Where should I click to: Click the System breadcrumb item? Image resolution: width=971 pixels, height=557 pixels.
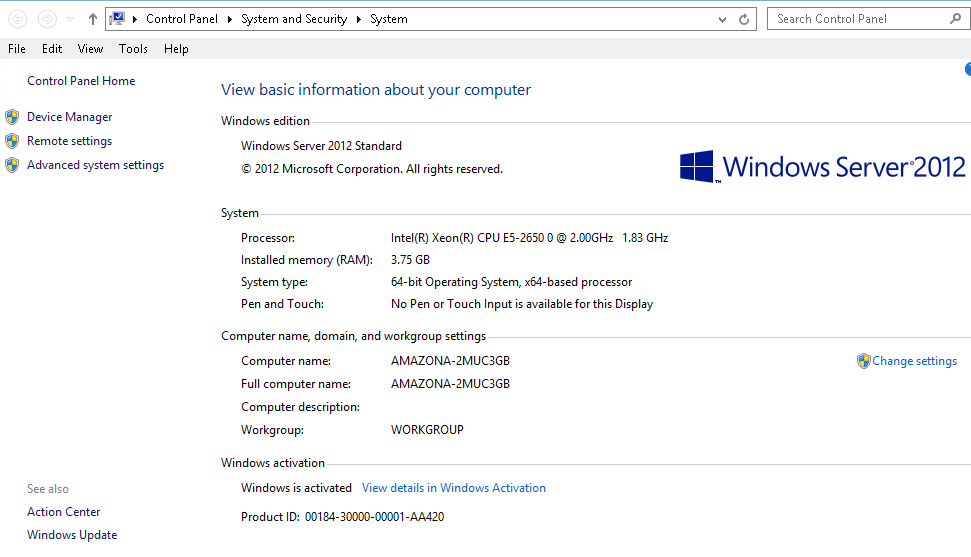(389, 19)
